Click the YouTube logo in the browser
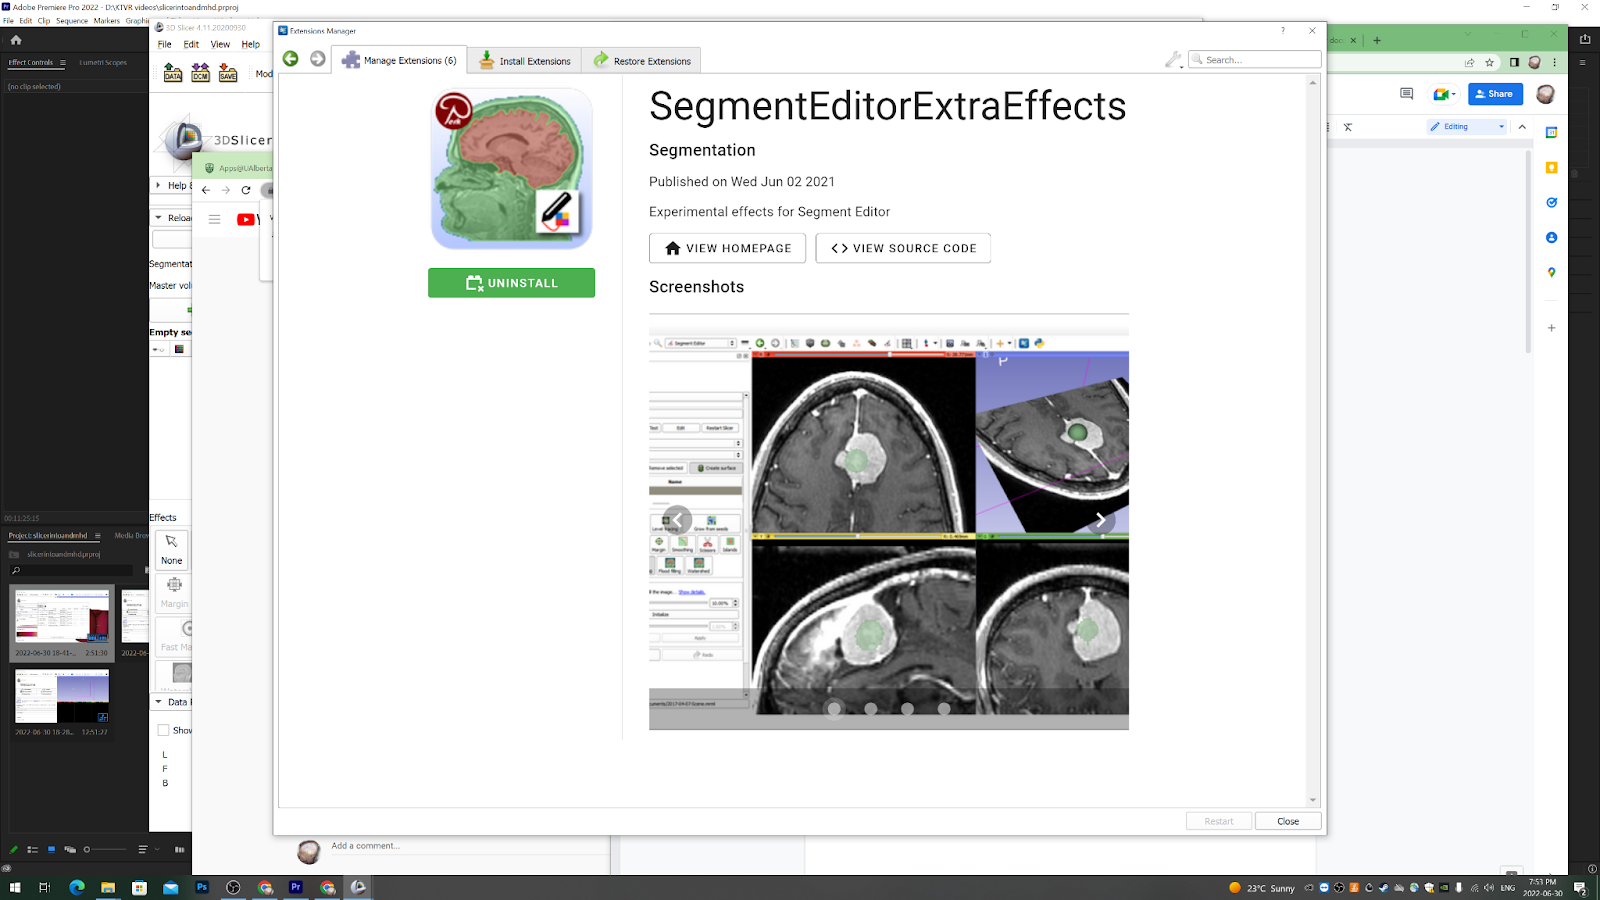This screenshot has height=900, width=1600. [247, 219]
